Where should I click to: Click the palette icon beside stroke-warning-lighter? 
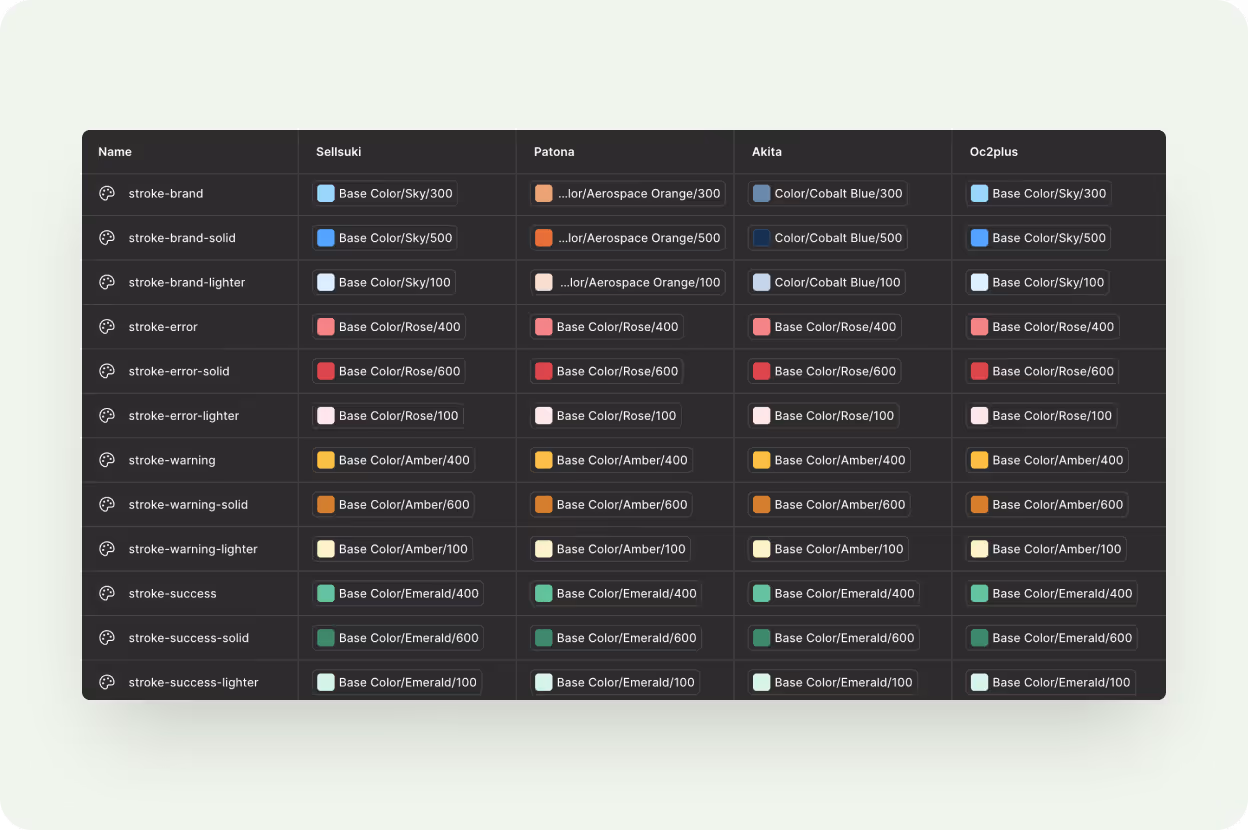(x=107, y=549)
